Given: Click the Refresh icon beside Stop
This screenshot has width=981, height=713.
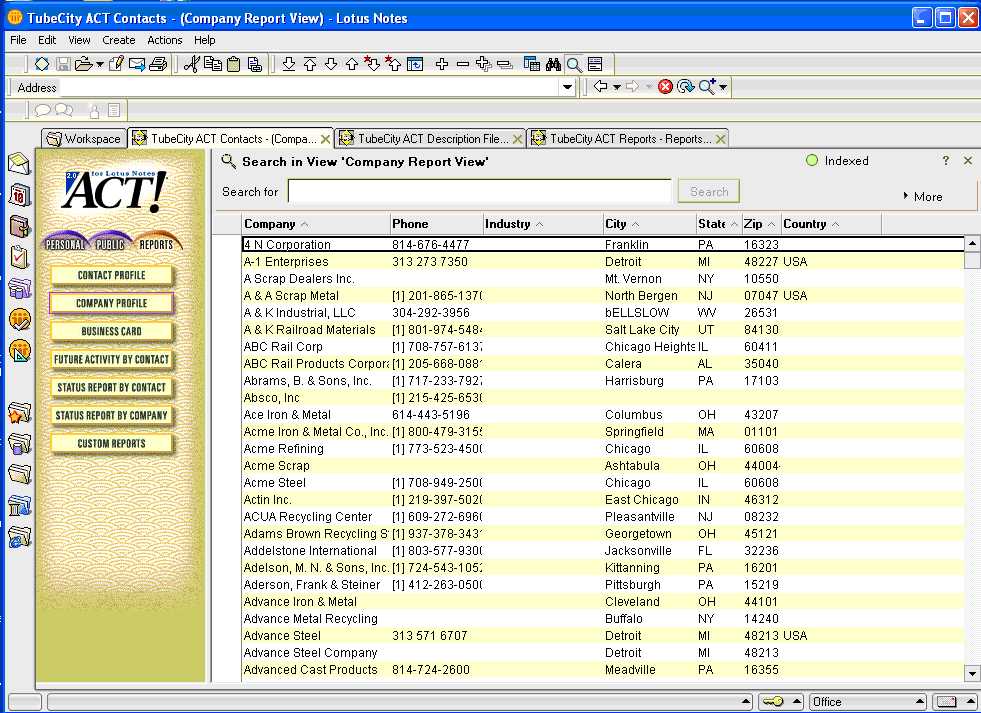Looking at the screenshot, I should click(686, 86).
